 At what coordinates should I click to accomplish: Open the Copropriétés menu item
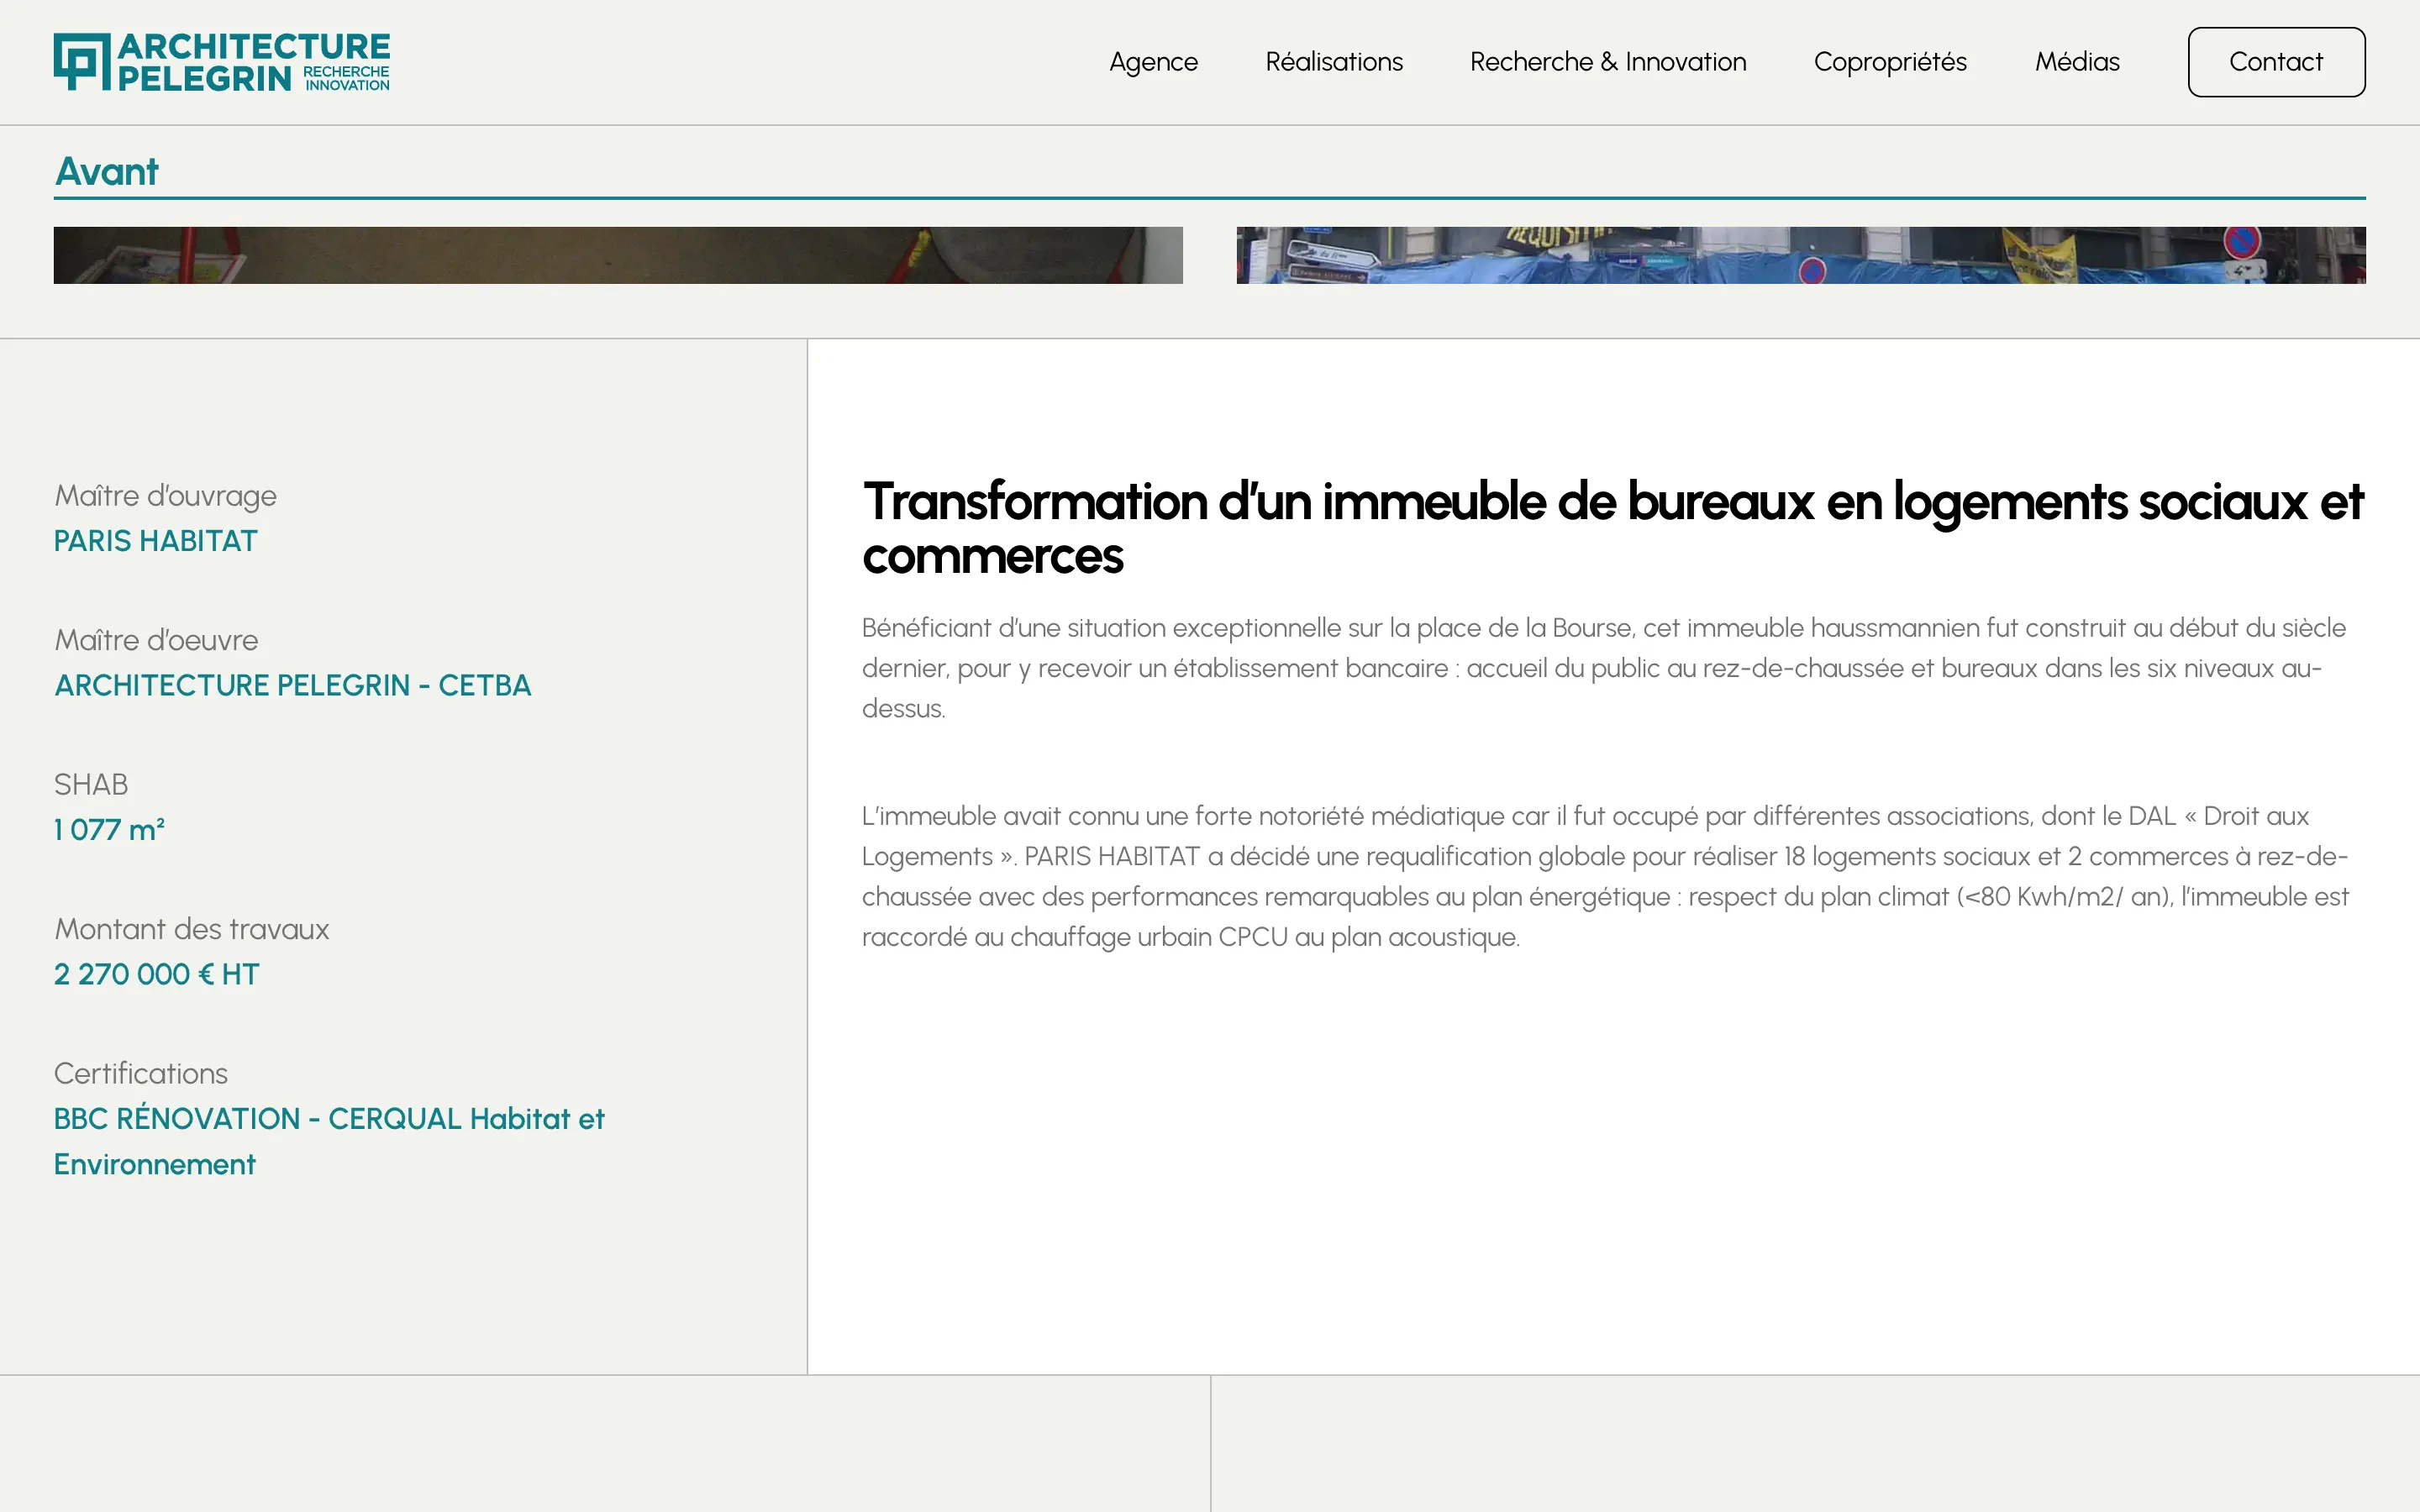point(1890,62)
